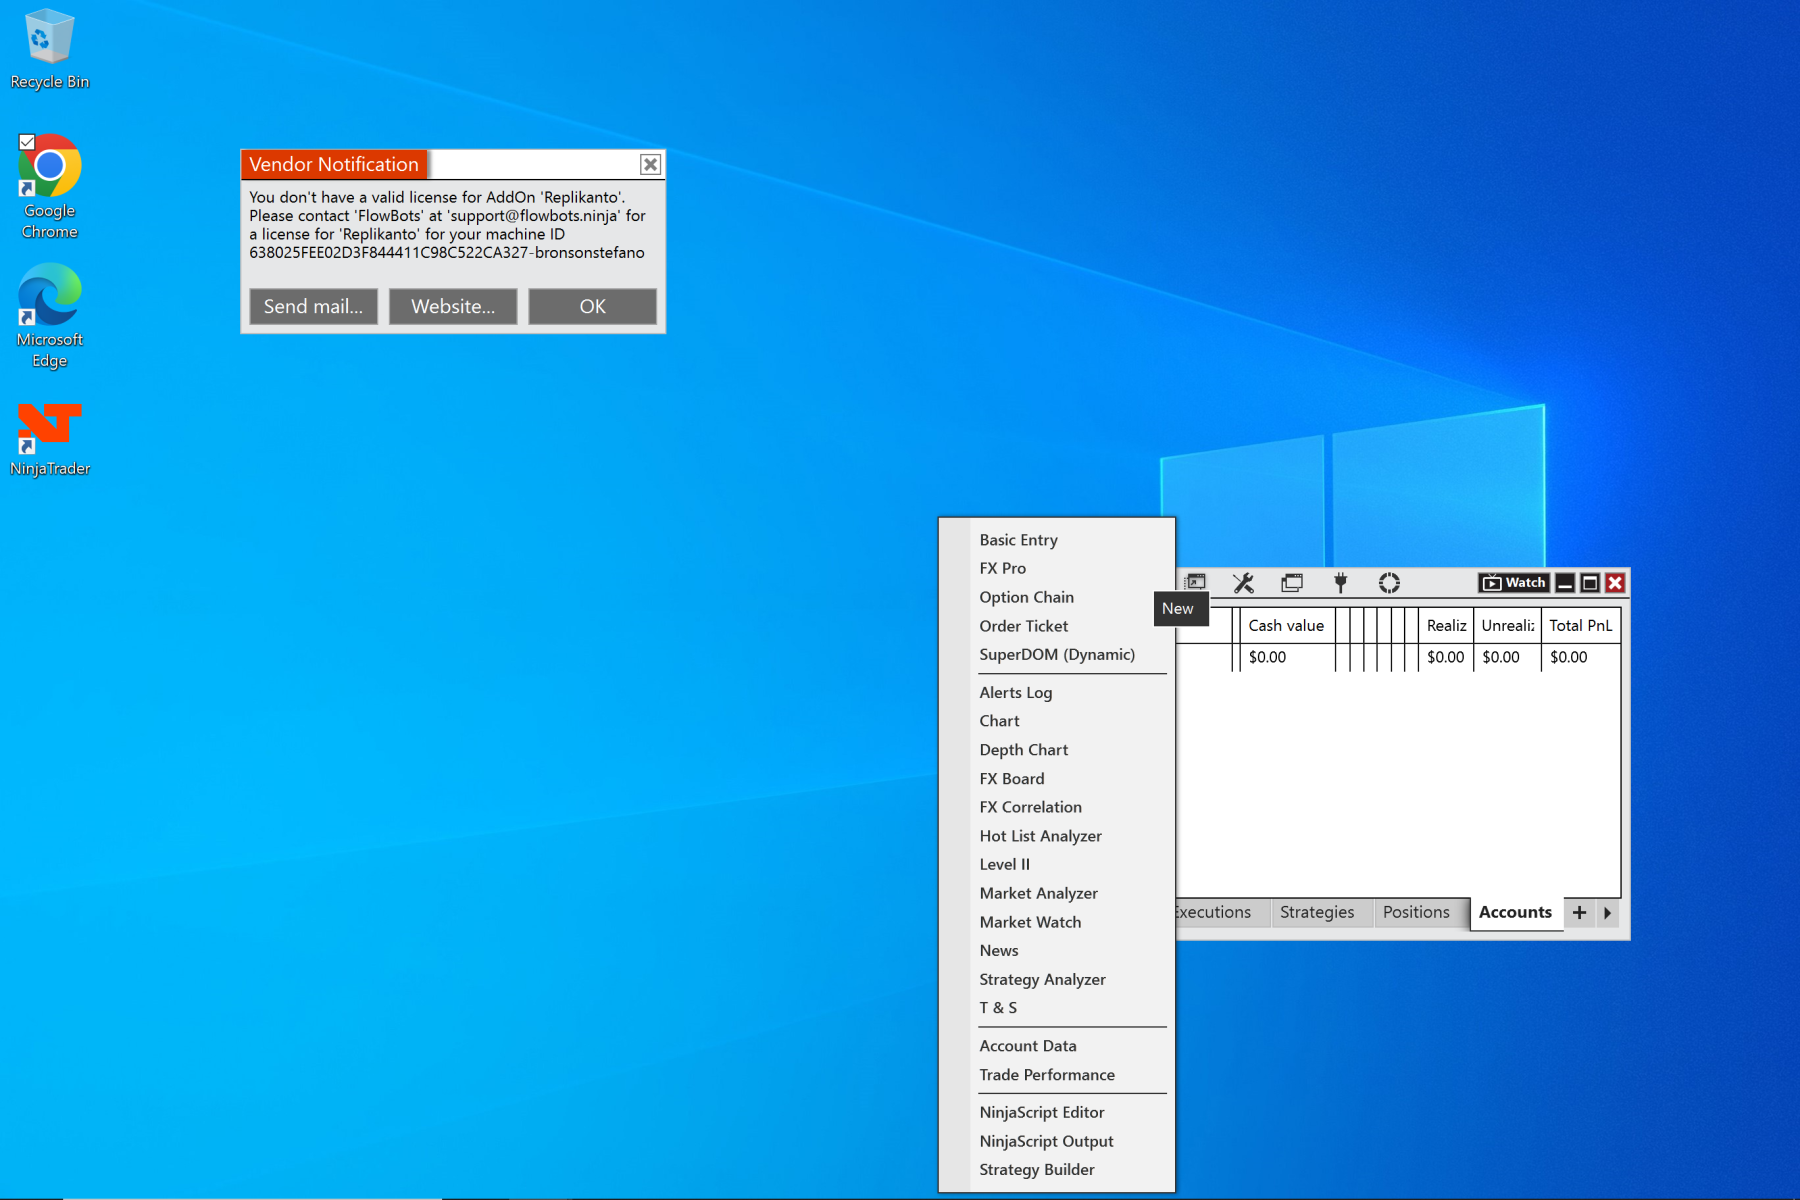Click the Watch video button

click(1514, 583)
